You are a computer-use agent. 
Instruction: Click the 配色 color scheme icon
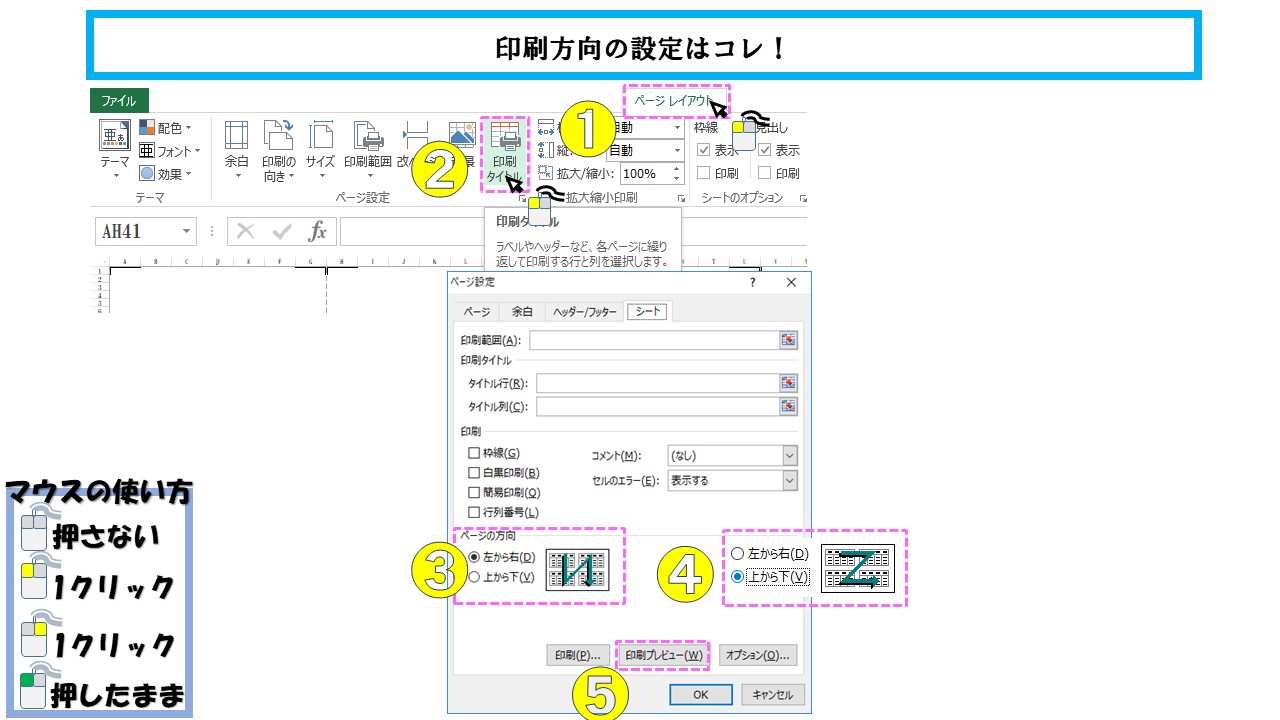[146, 128]
